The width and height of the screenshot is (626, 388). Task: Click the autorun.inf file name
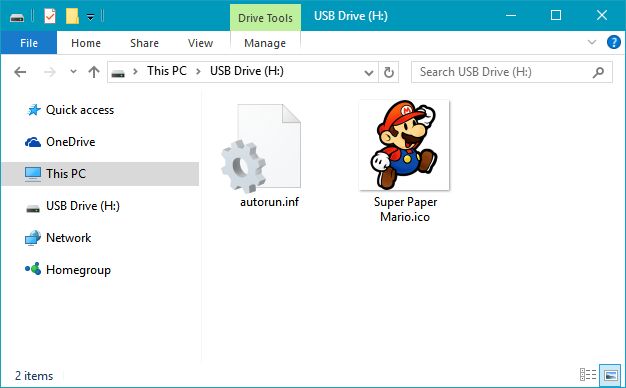(x=269, y=202)
